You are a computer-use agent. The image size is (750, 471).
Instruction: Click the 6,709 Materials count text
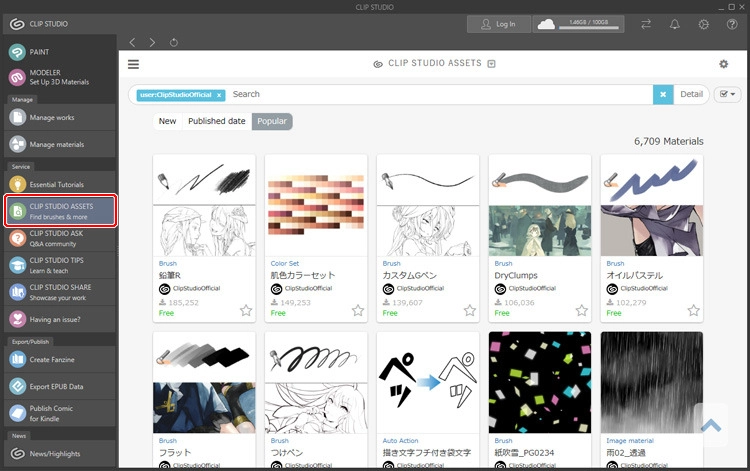click(x=669, y=141)
